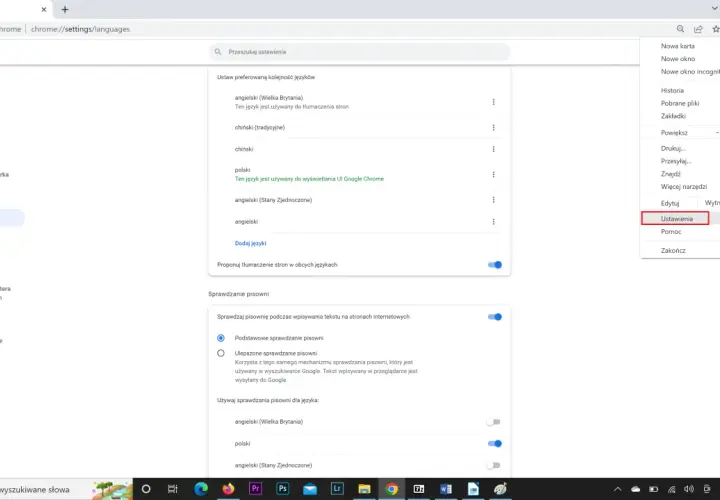Viewport: 720px width, 500px height.
Task: Click Używaj sprawdzania pisowni dla języka label
Action: [268, 400]
